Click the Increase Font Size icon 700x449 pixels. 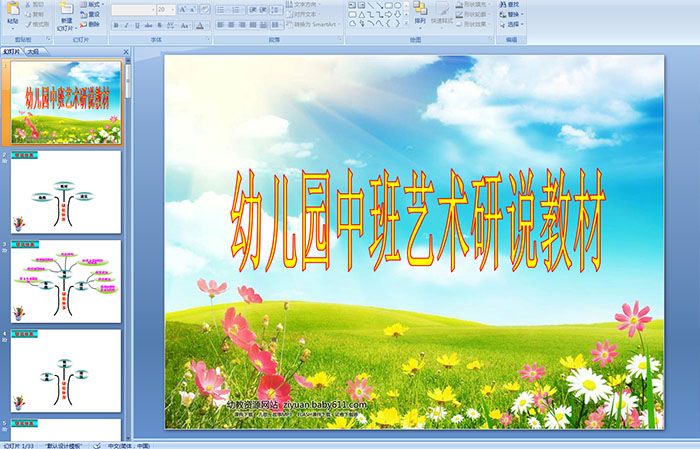183,9
